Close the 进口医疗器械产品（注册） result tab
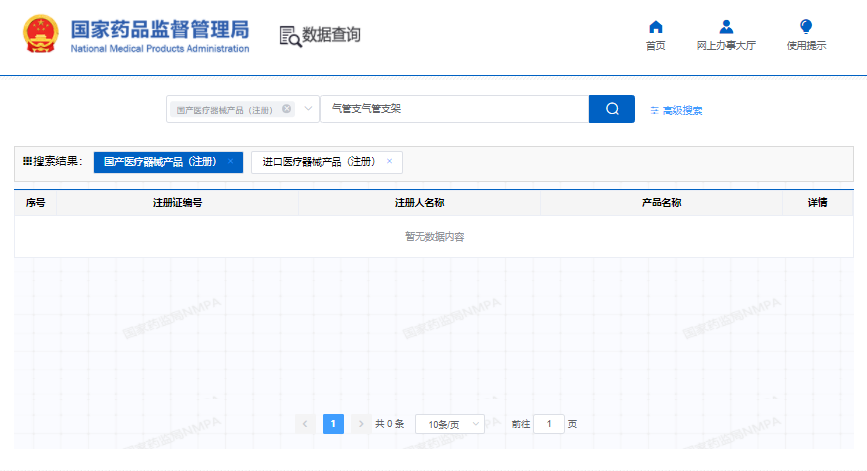 pos(390,161)
